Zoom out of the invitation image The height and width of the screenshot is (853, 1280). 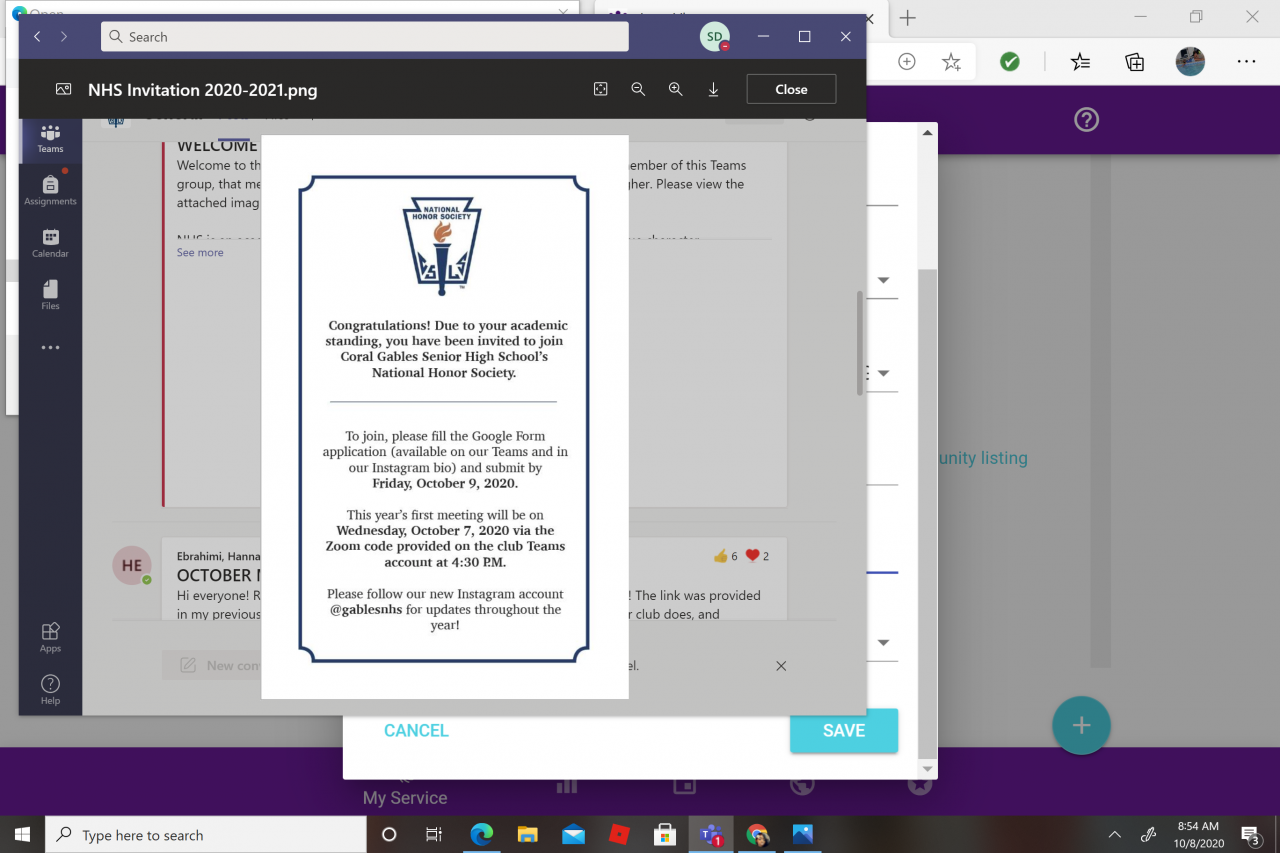coord(638,89)
